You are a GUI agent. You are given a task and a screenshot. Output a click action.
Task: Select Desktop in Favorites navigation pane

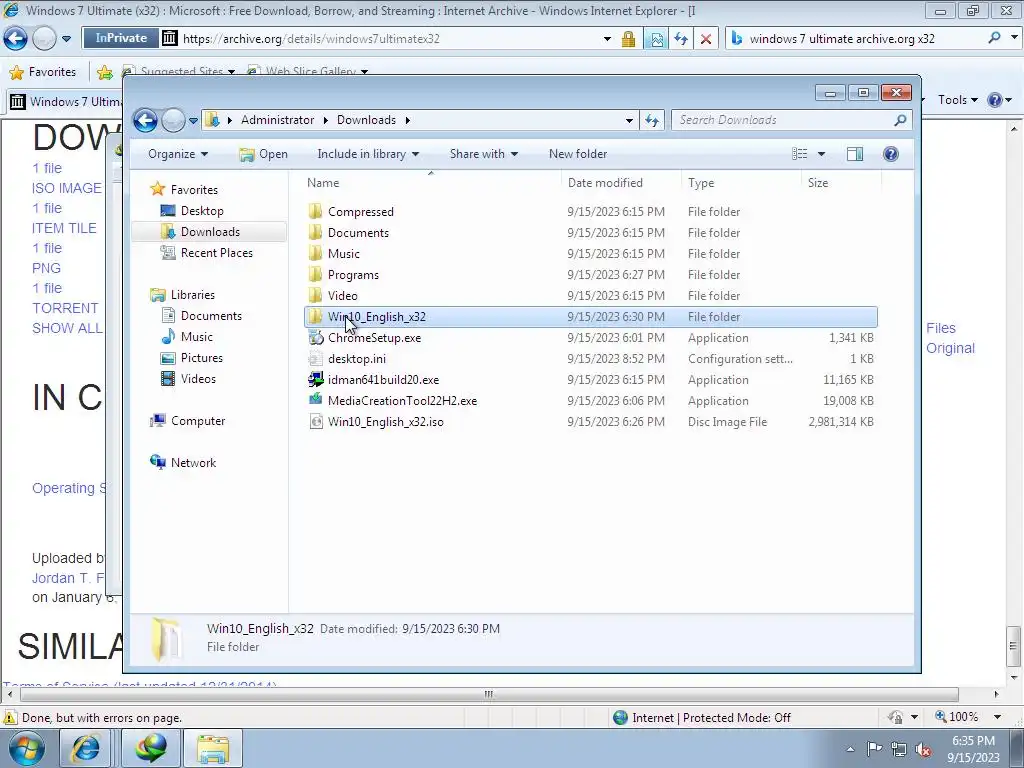point(202,210)
